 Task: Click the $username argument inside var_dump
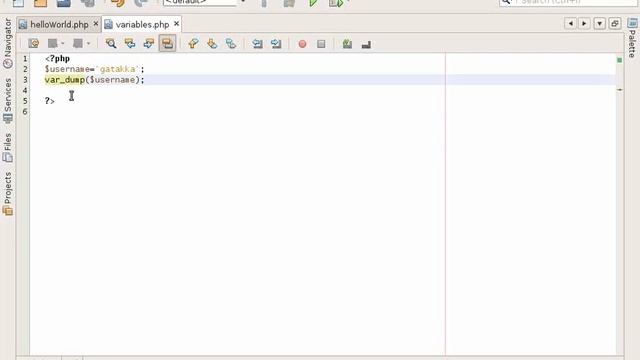(112, 80)
